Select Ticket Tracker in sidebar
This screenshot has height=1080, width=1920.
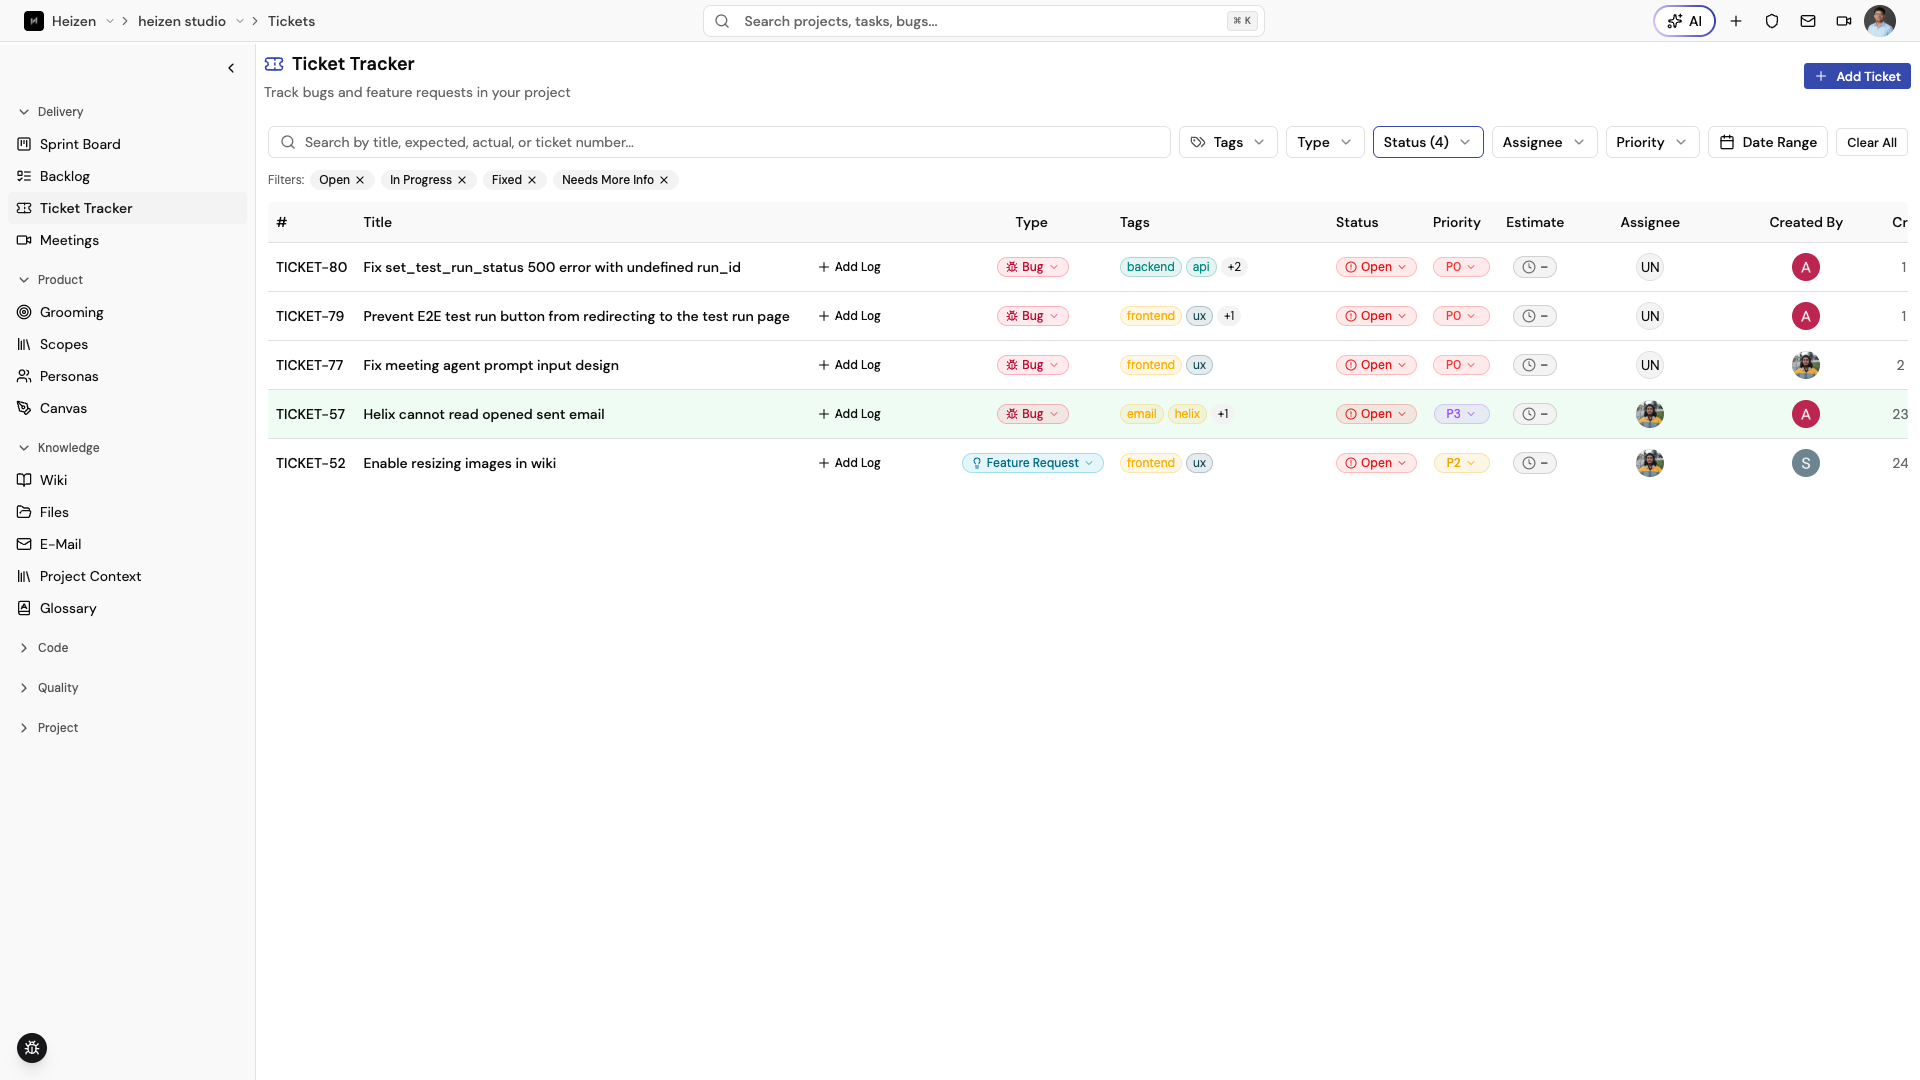(x=127, y=208)
